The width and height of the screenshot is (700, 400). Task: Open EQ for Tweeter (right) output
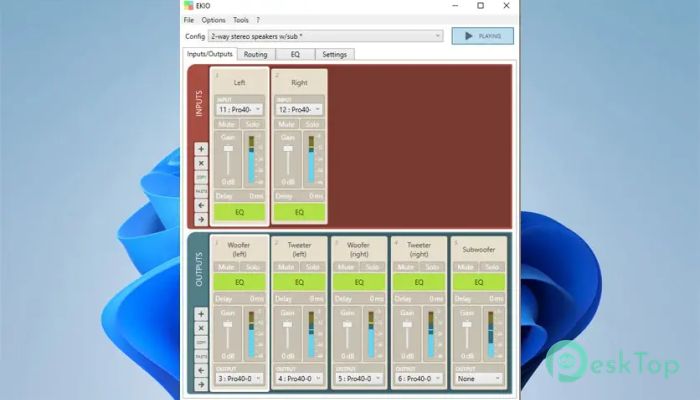419,282
